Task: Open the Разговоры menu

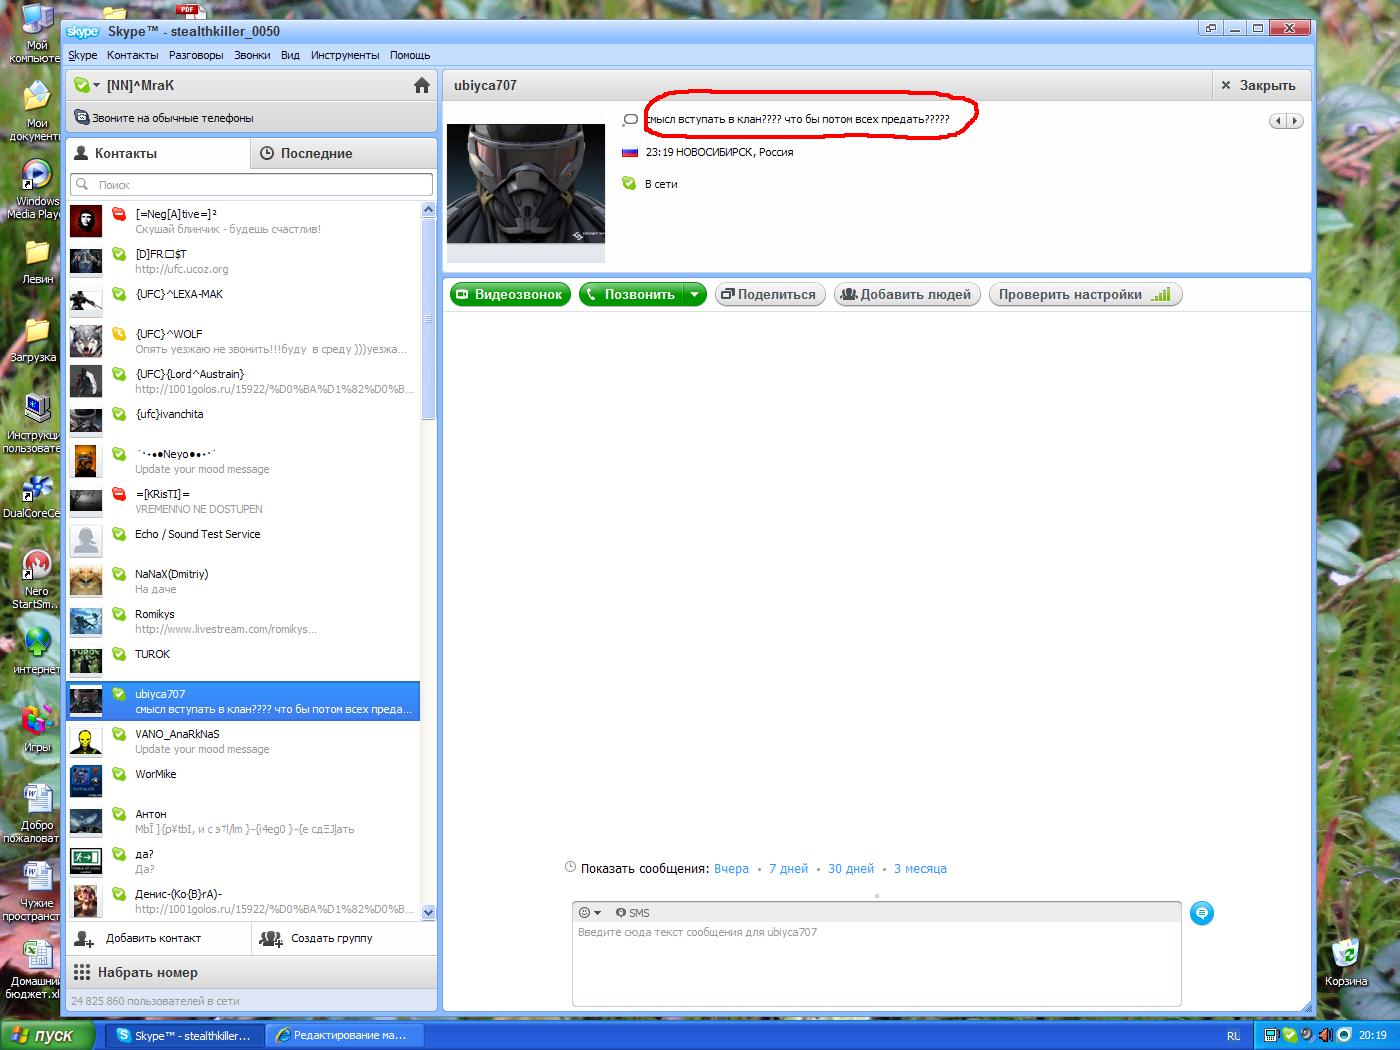Action: pyautogui.click(x=196, y=55)
